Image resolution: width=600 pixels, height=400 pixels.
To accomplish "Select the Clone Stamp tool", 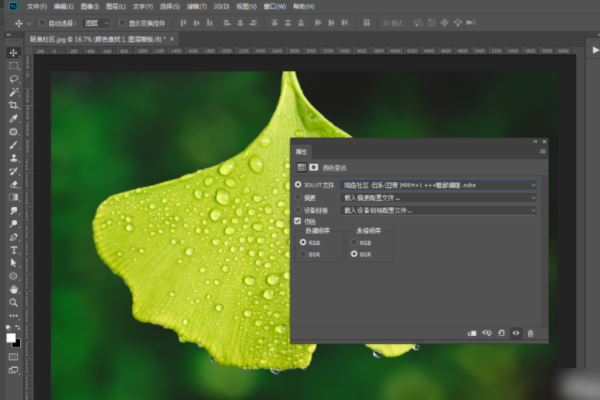I will [14, 158].
